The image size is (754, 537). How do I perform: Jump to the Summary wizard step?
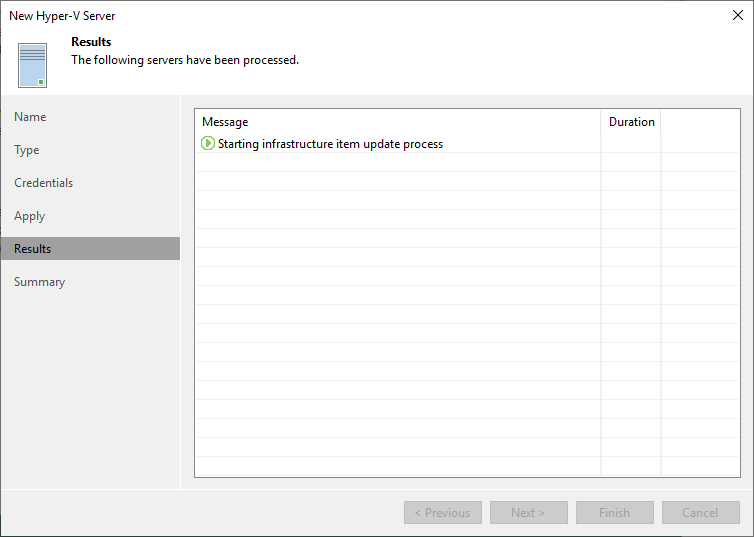(39, 282)
